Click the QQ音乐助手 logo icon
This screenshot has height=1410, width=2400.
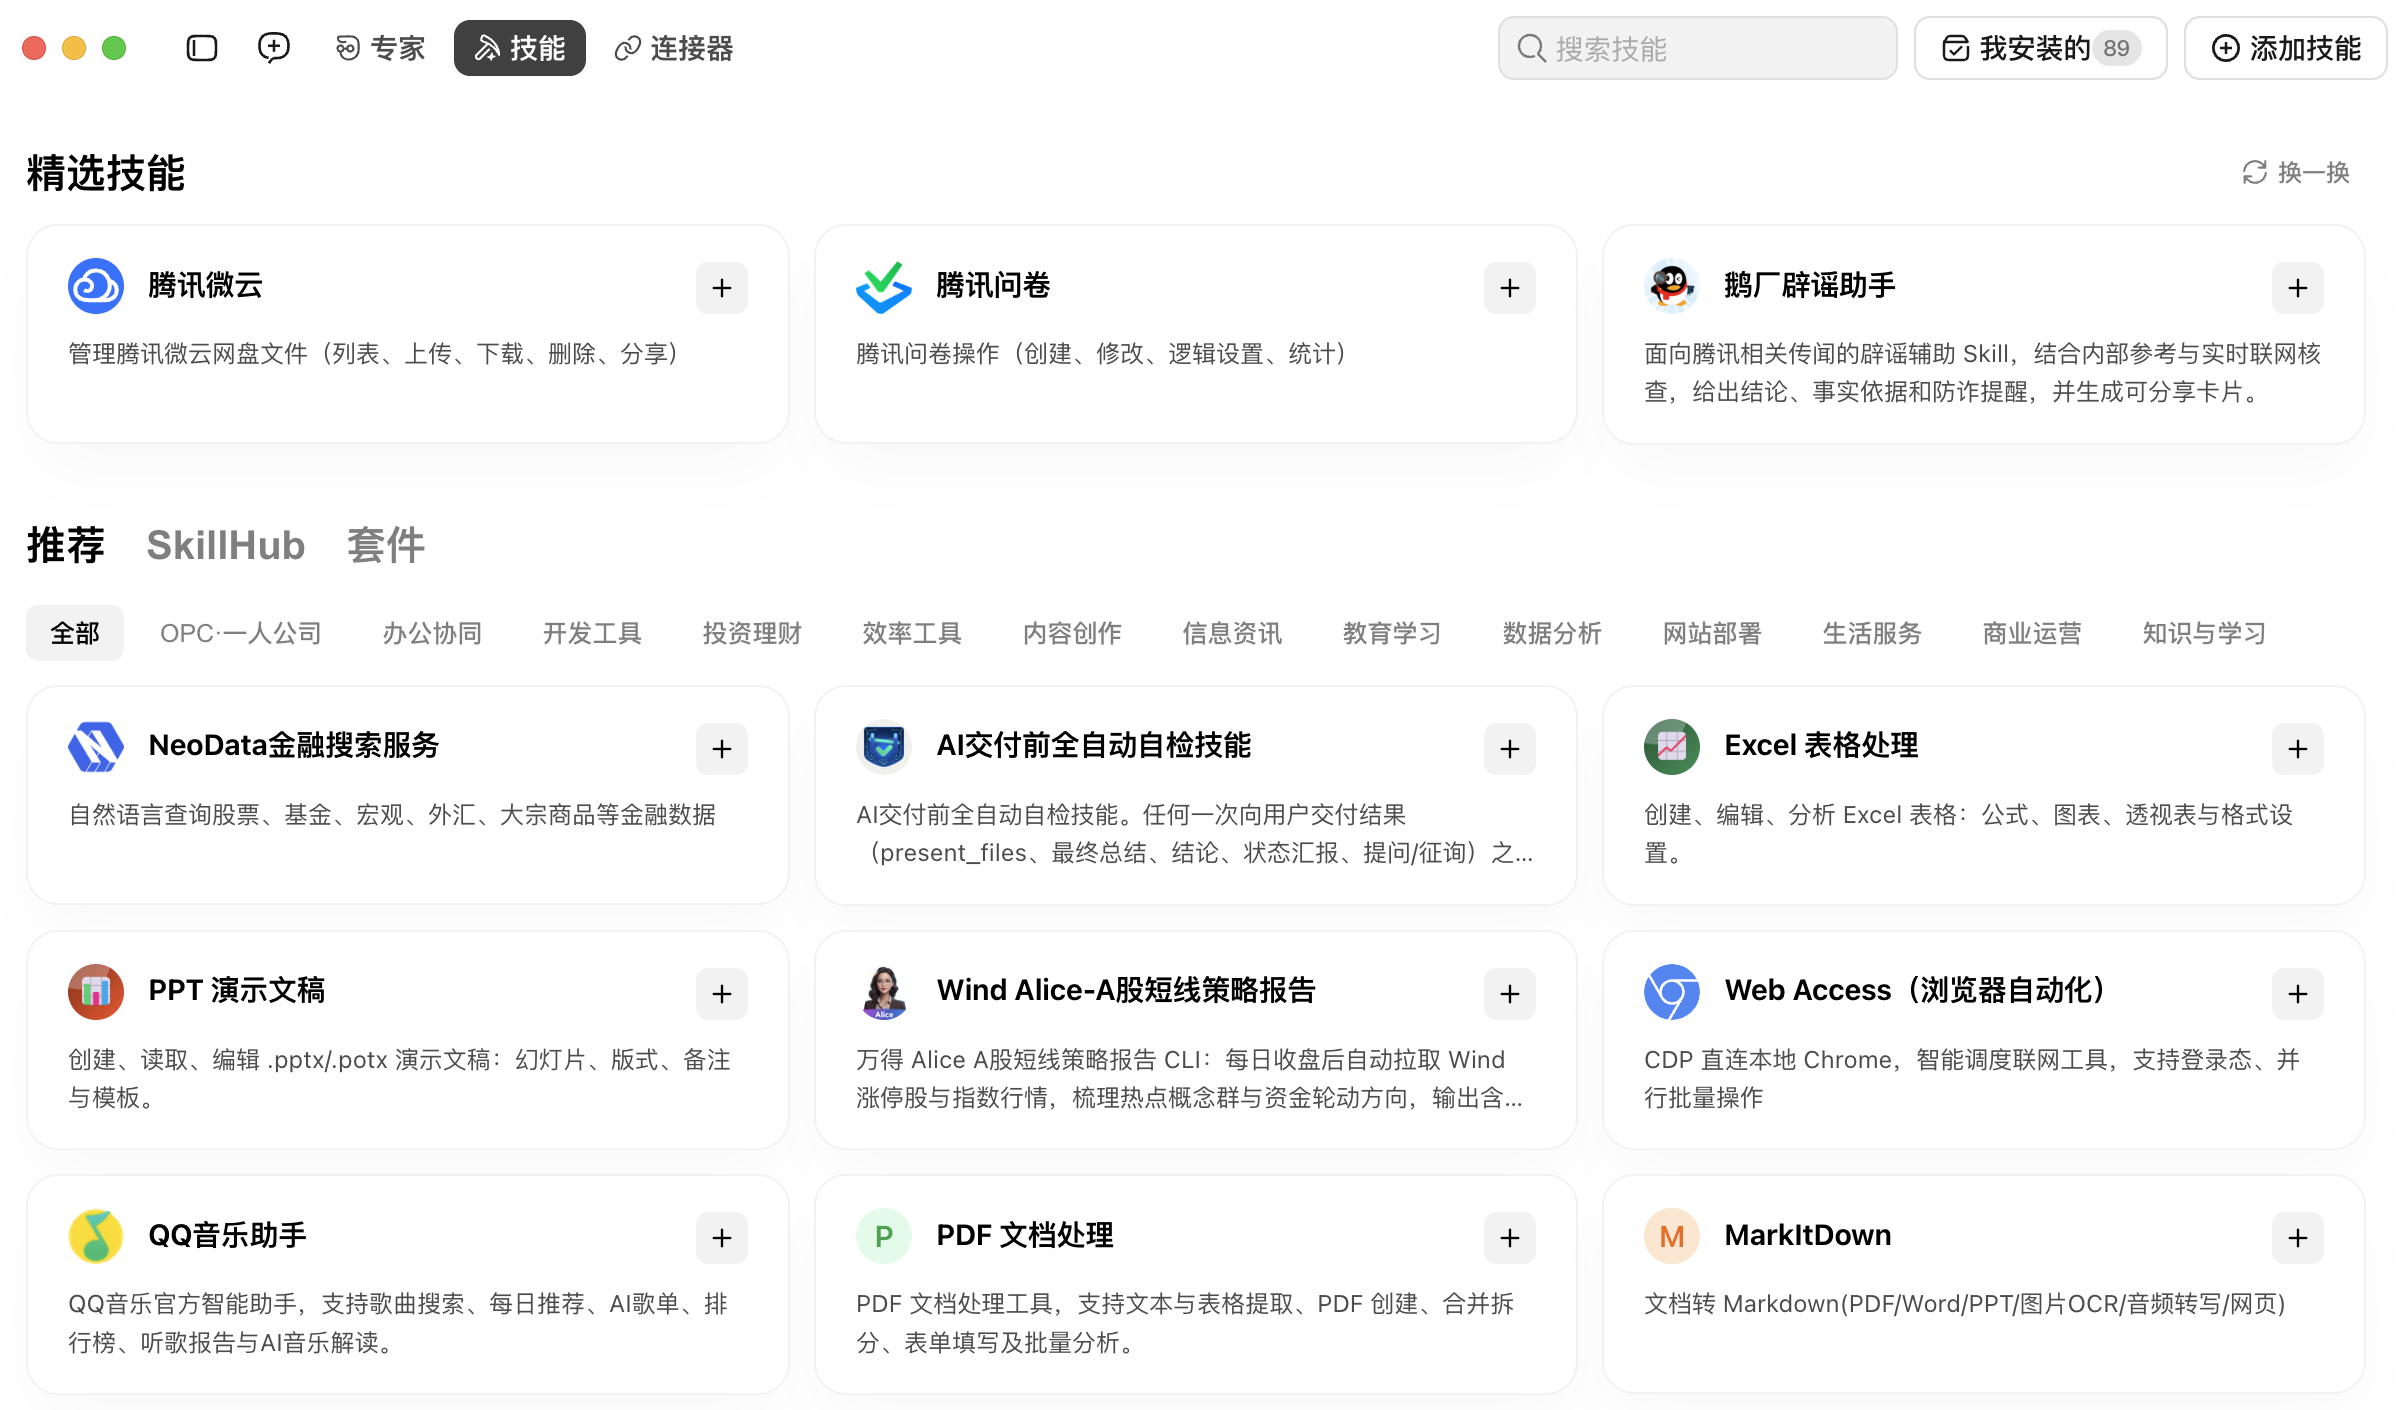[x=96, y=1236]
